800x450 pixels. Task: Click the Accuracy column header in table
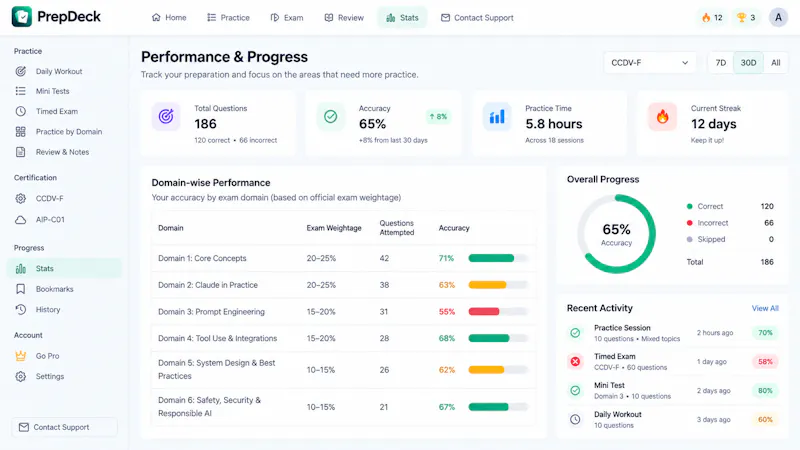click(x=454, y=228)
